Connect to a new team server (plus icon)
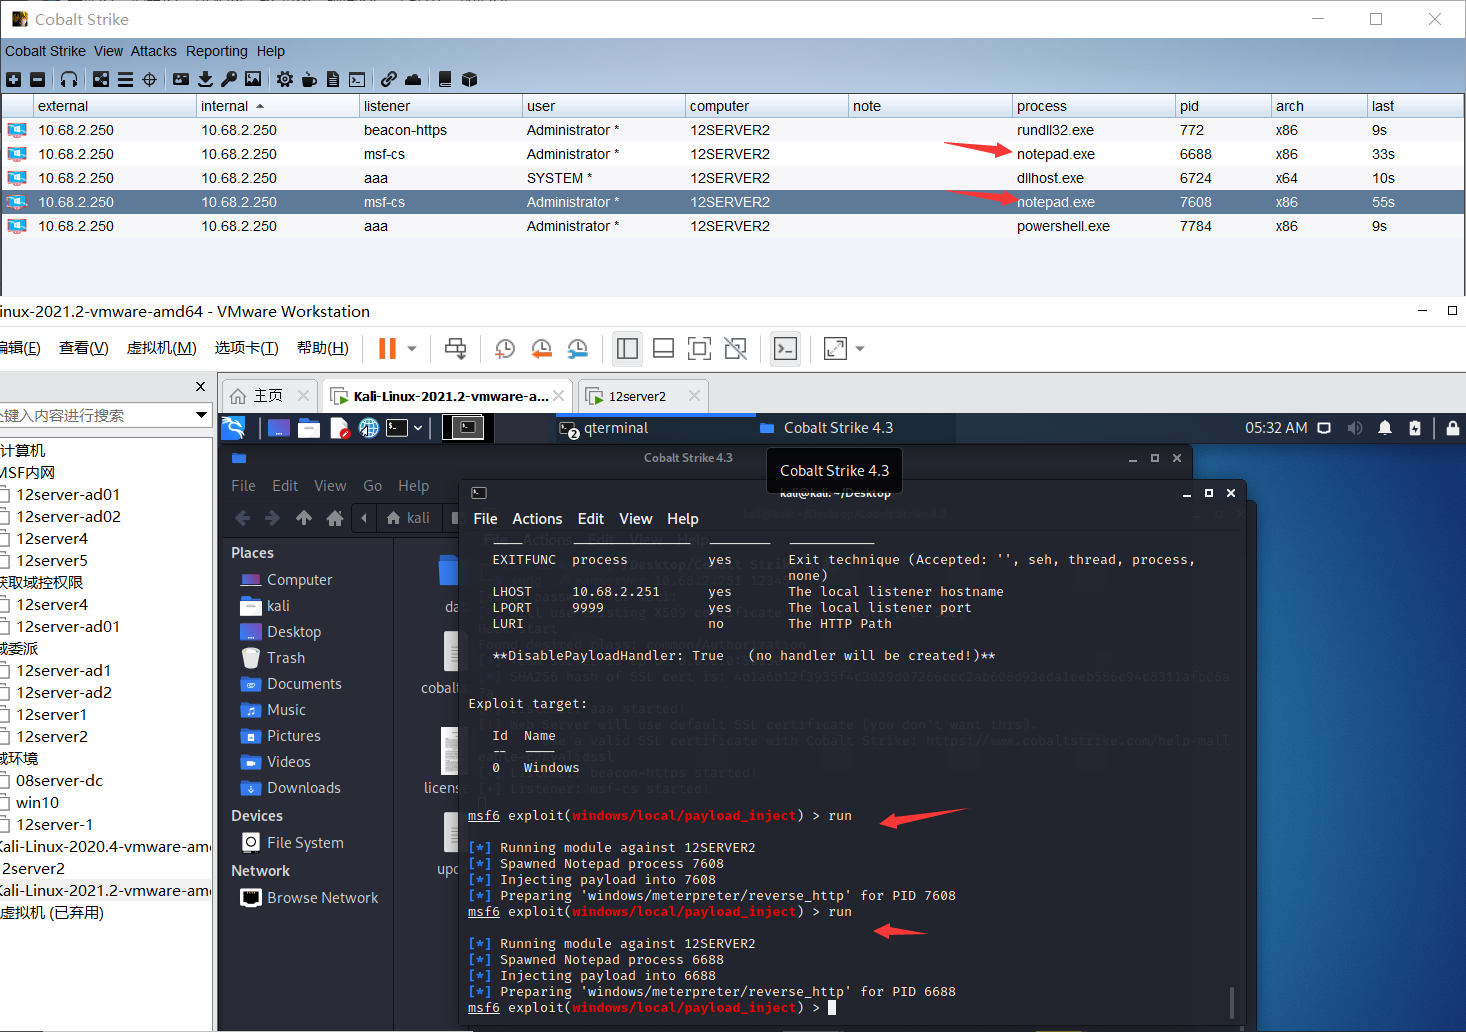Screen dimensions: 1466x1032 click(x=13, y=79)
